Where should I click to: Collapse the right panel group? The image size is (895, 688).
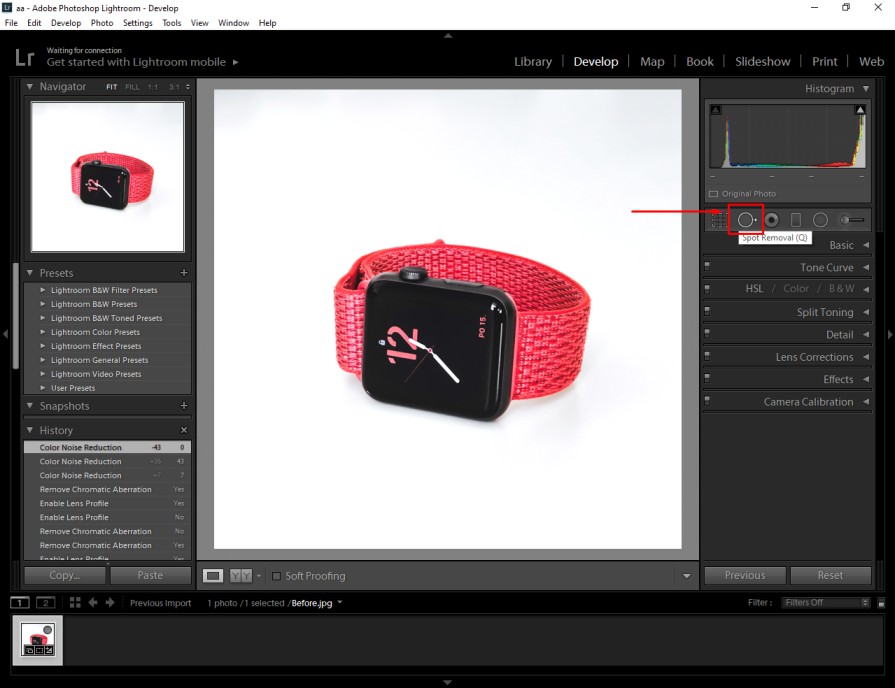(890, 334)
